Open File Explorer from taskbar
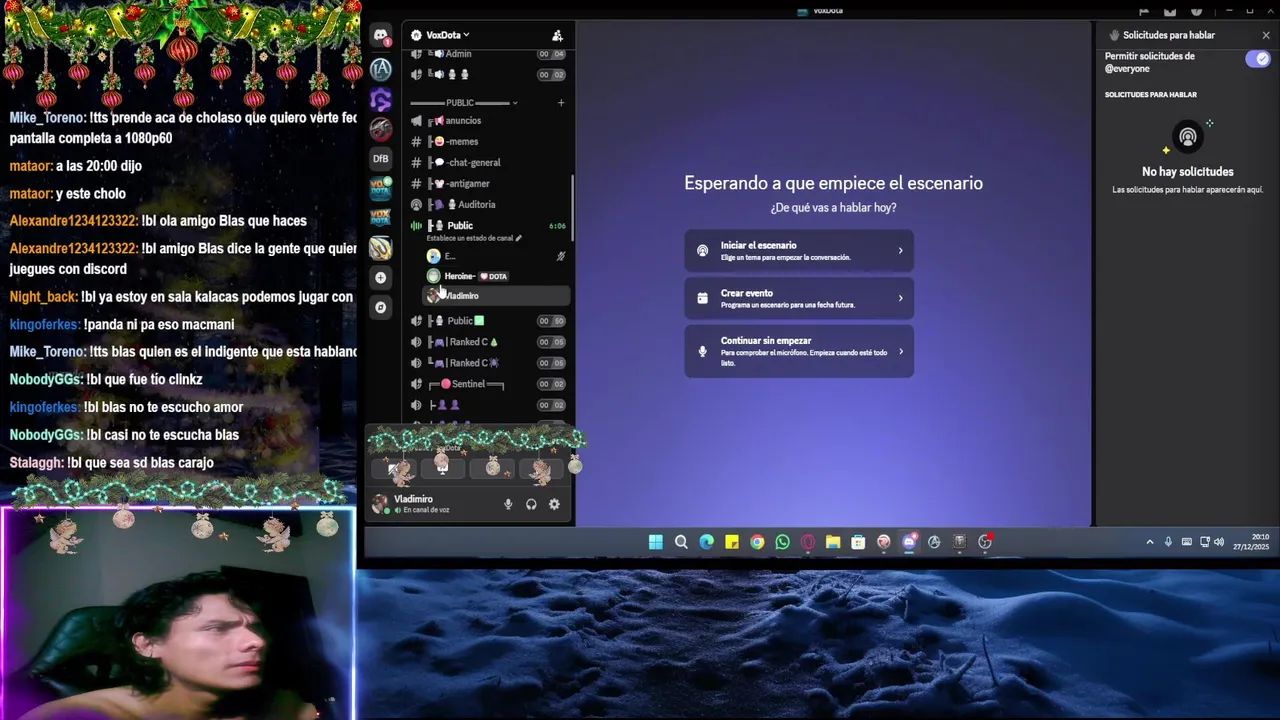Screen dimensions: 1280x720 pos(833,542)
